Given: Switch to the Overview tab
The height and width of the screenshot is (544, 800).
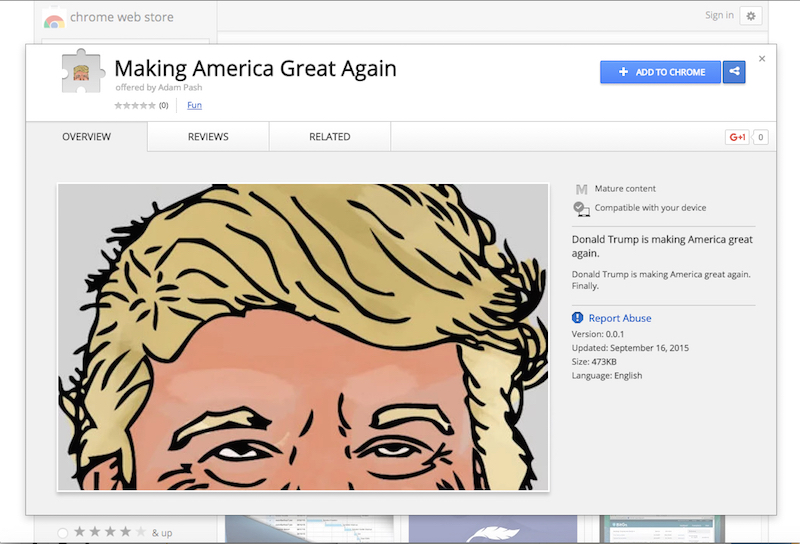Looking at the screenshot, I should click(x=86, y=137).
